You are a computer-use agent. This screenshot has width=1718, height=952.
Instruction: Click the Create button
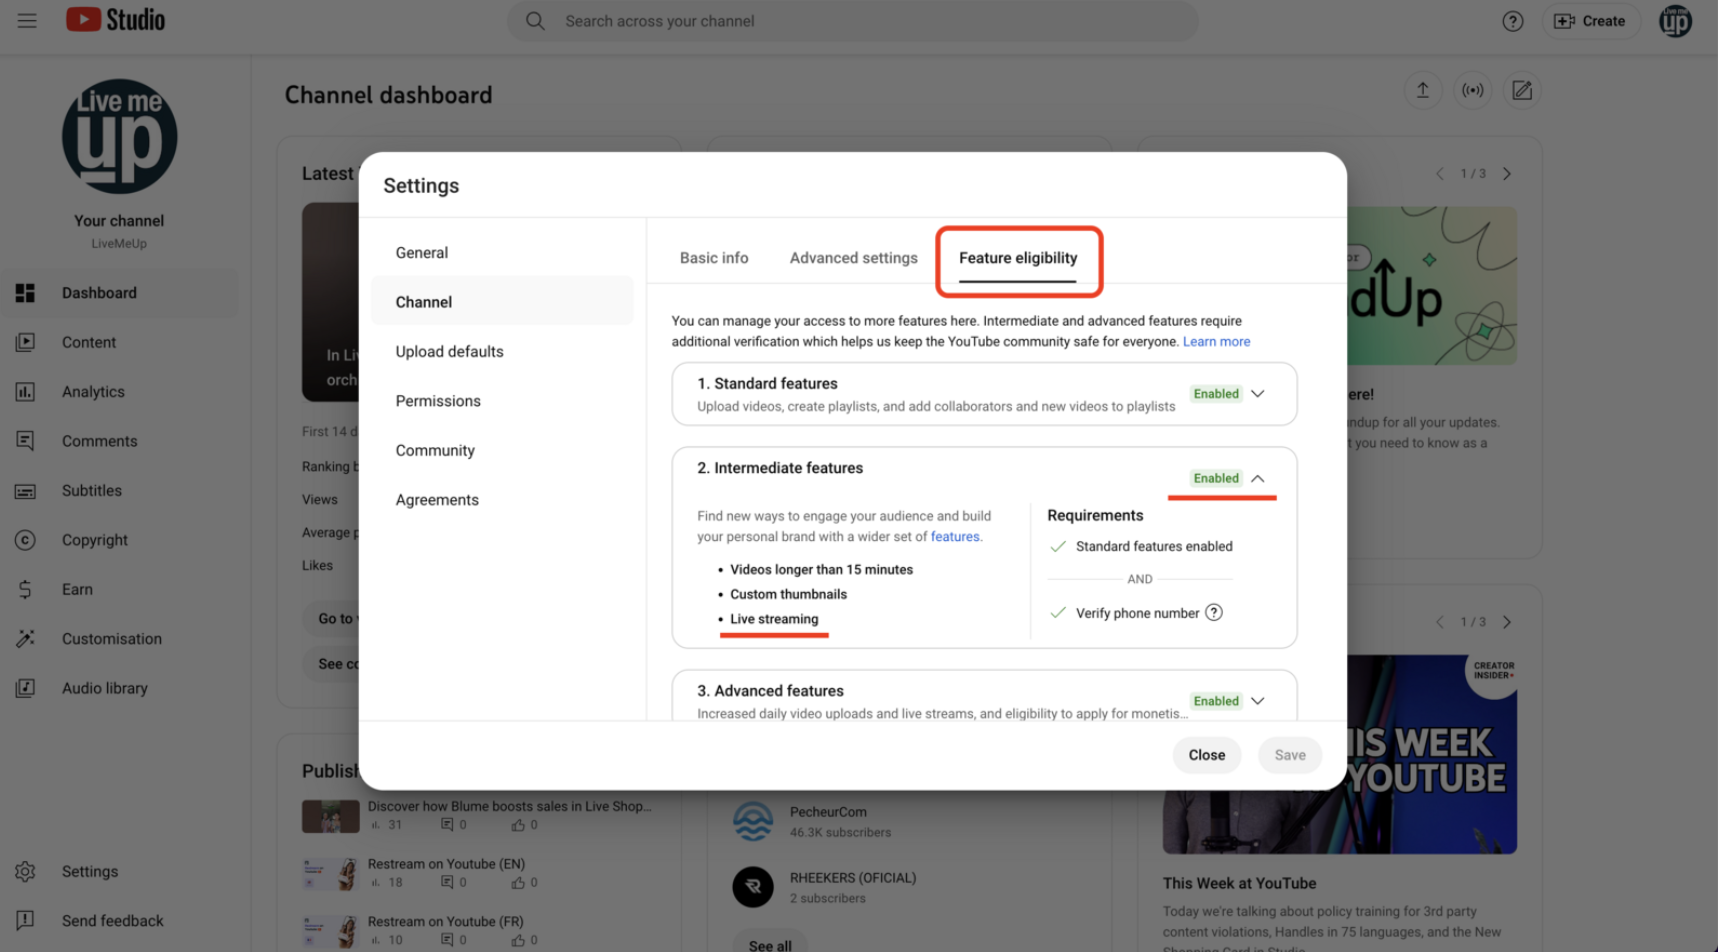point(1590,21)
